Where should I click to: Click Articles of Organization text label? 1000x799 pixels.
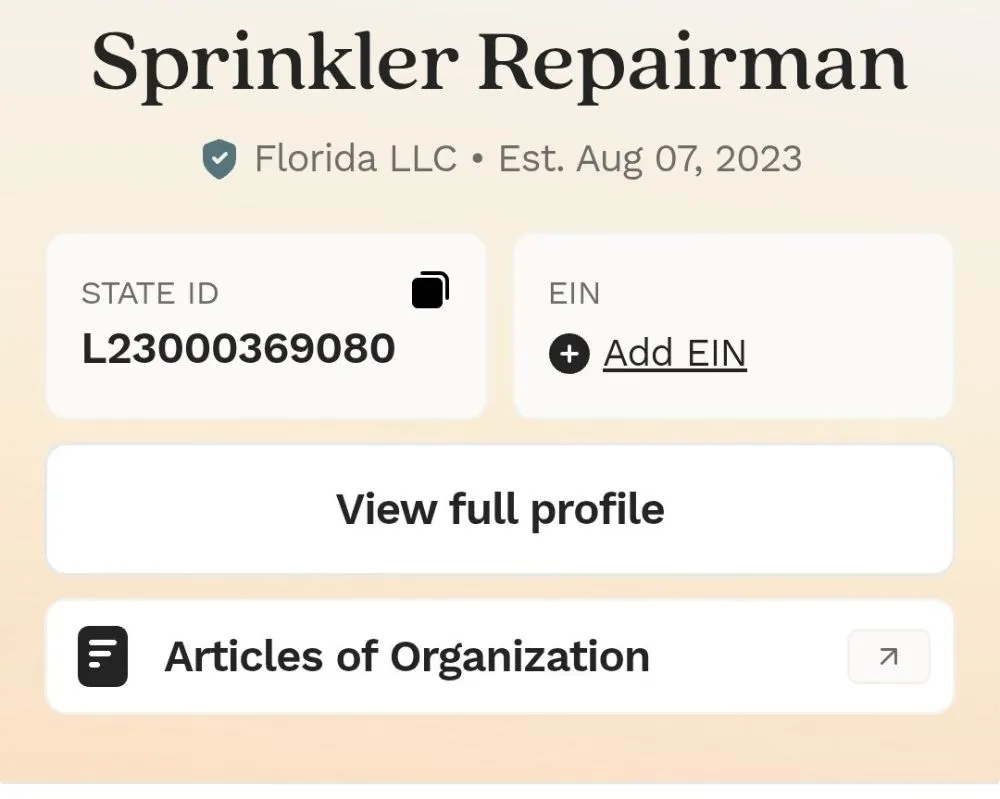click(x=408, y=656)
